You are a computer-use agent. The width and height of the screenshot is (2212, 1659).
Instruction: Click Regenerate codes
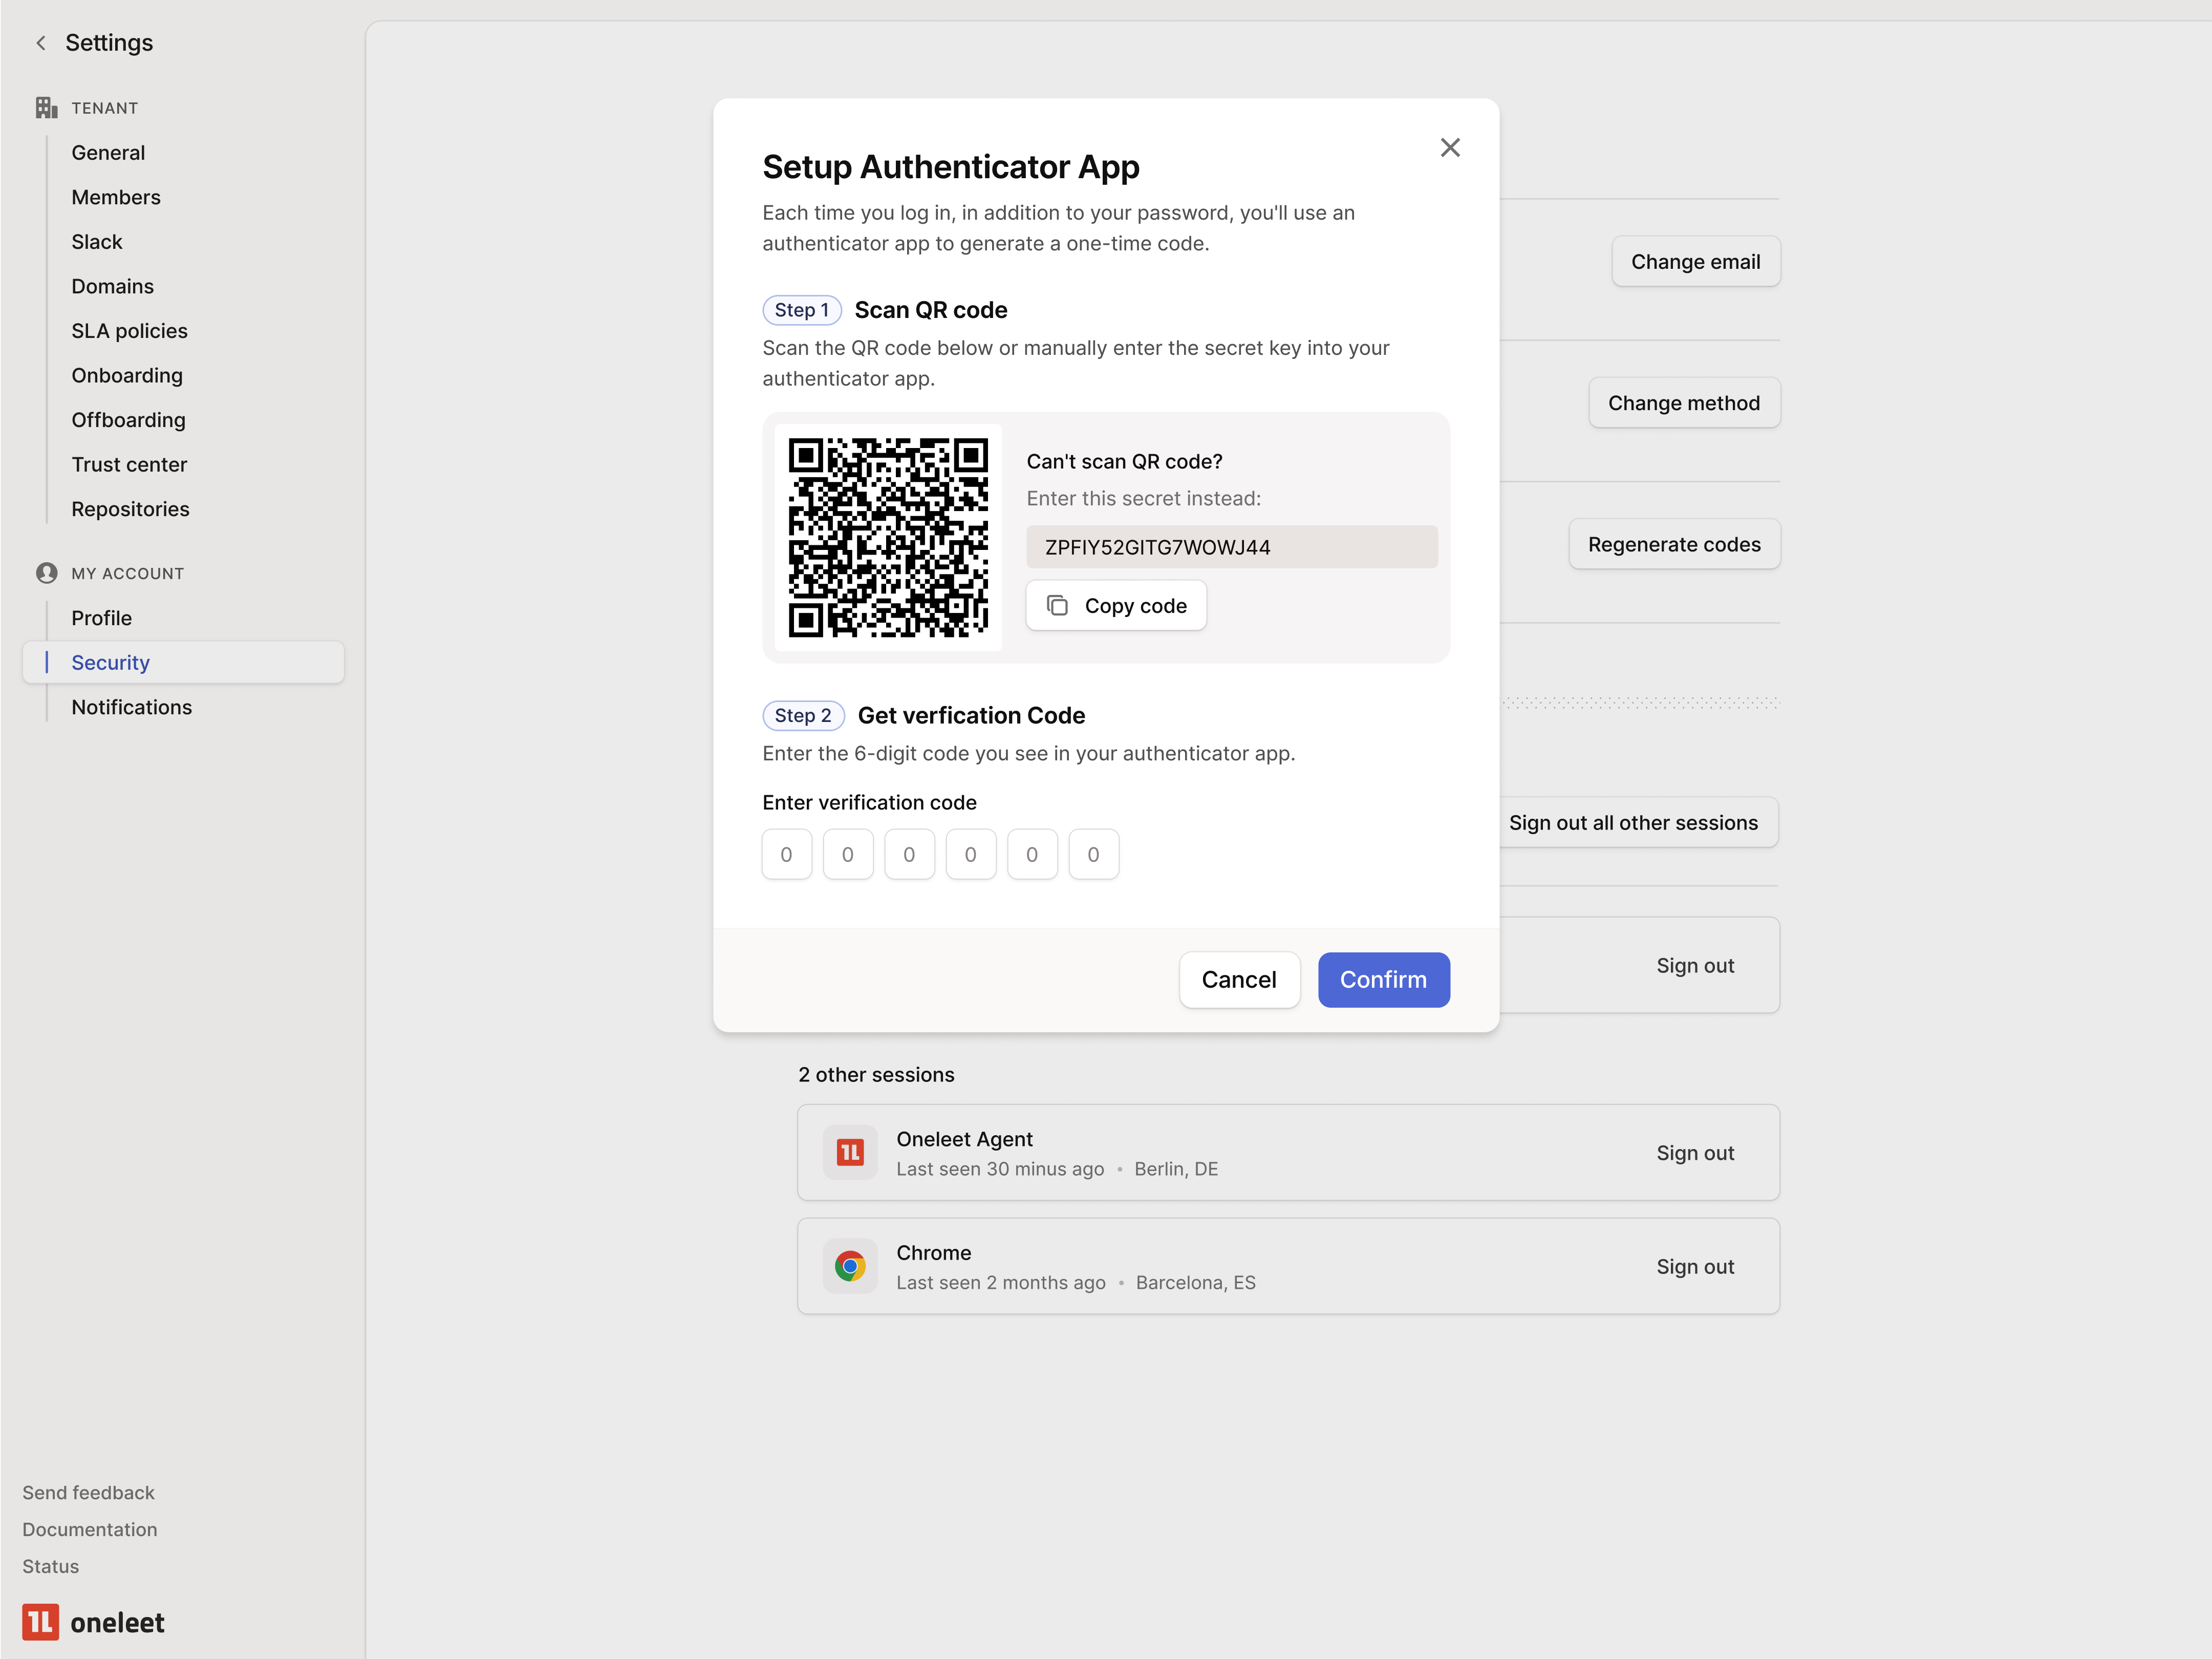pos(1674,544)
